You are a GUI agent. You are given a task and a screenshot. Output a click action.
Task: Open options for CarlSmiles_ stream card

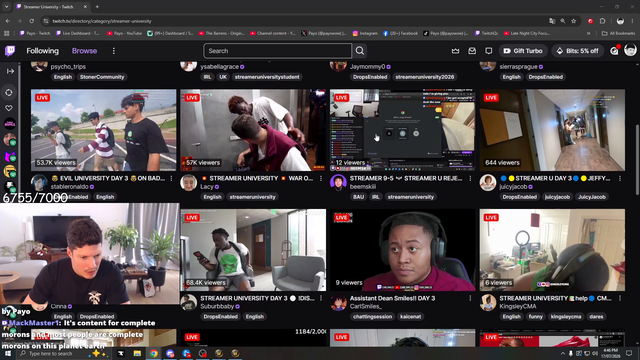(470, 298)
